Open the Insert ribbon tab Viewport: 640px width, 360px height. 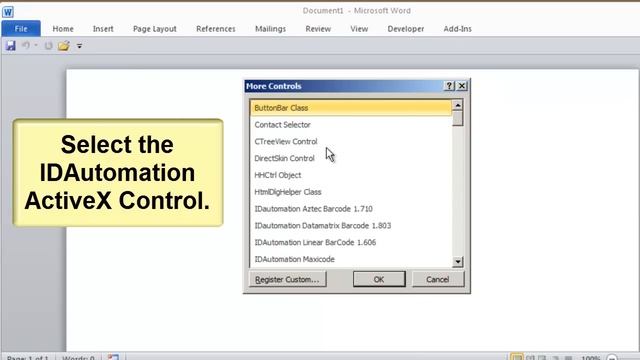(x=103, y=29)
